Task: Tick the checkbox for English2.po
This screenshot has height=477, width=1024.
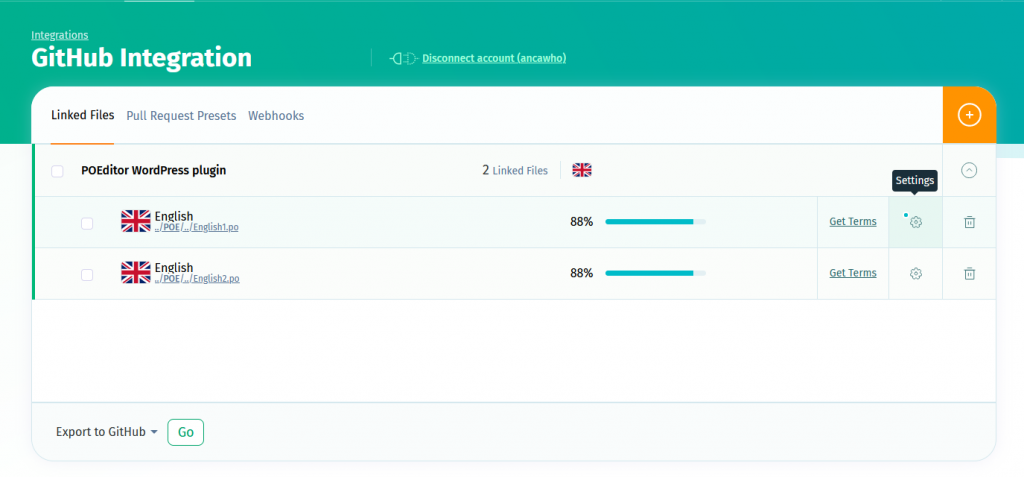Action: (x=87, y=275)
